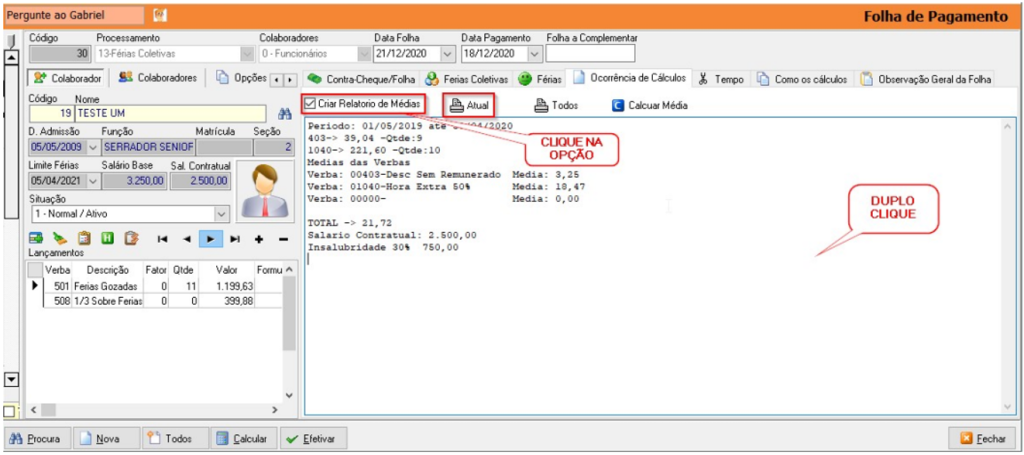Viewport: 1024px width, 455px height.
Task: Click the Lançamentos grid horizontal scroll right arrow
Action: (275, 410)
